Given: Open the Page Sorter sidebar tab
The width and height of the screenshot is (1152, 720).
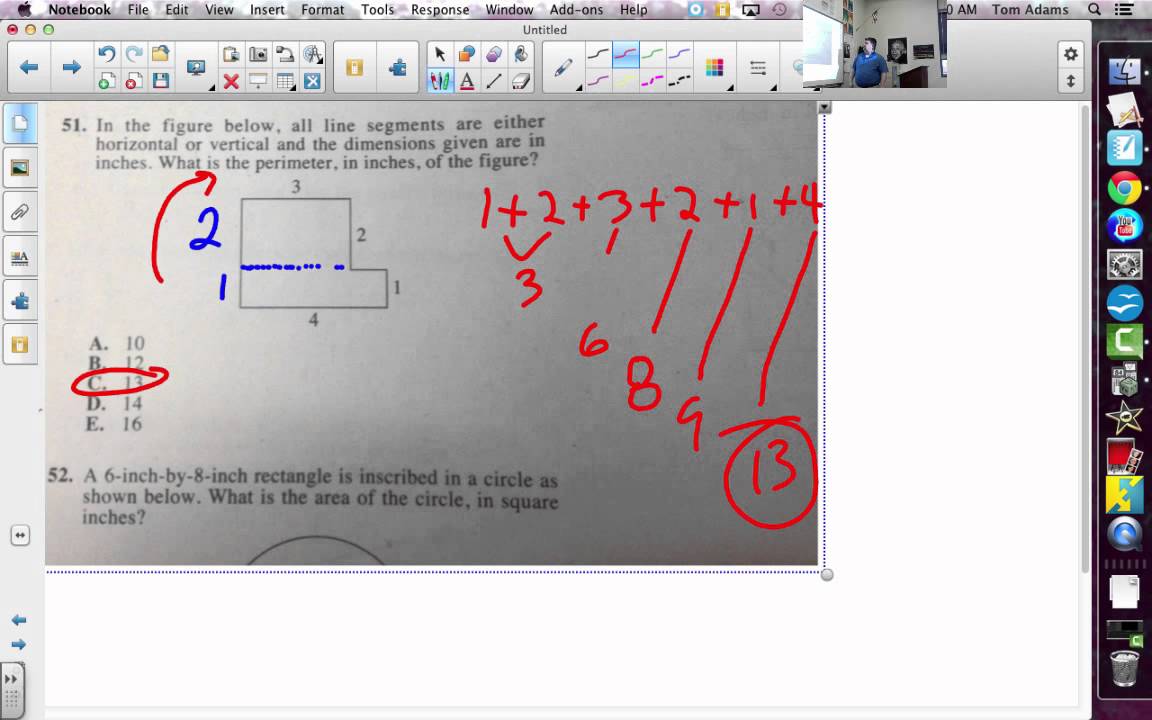Looking at the screenshot, I should pos(20,123).
